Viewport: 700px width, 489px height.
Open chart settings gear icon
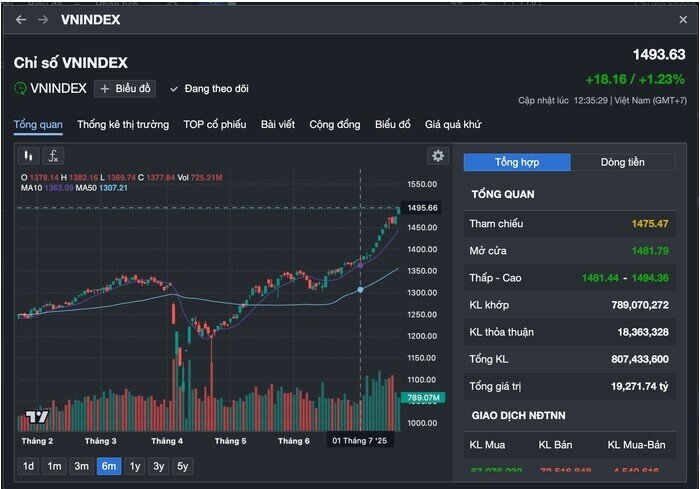click(438, 155)
